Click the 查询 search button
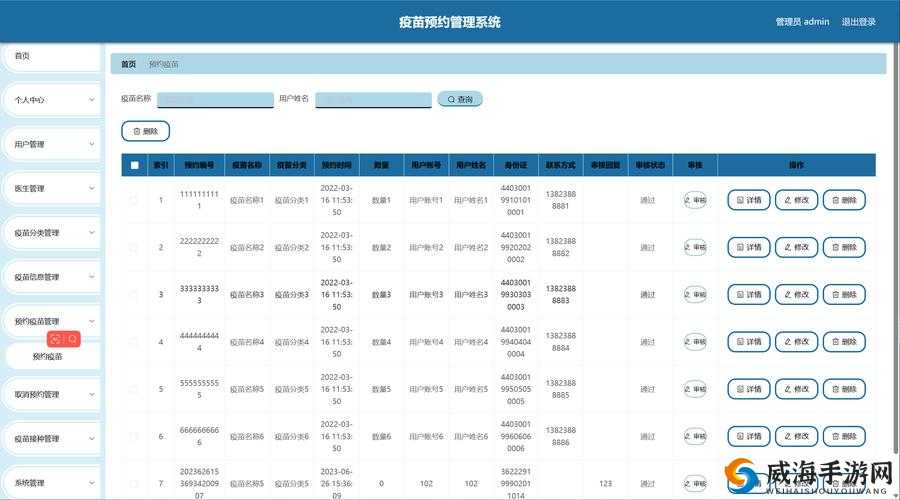 pyautogui.click(x=460, y=99)
